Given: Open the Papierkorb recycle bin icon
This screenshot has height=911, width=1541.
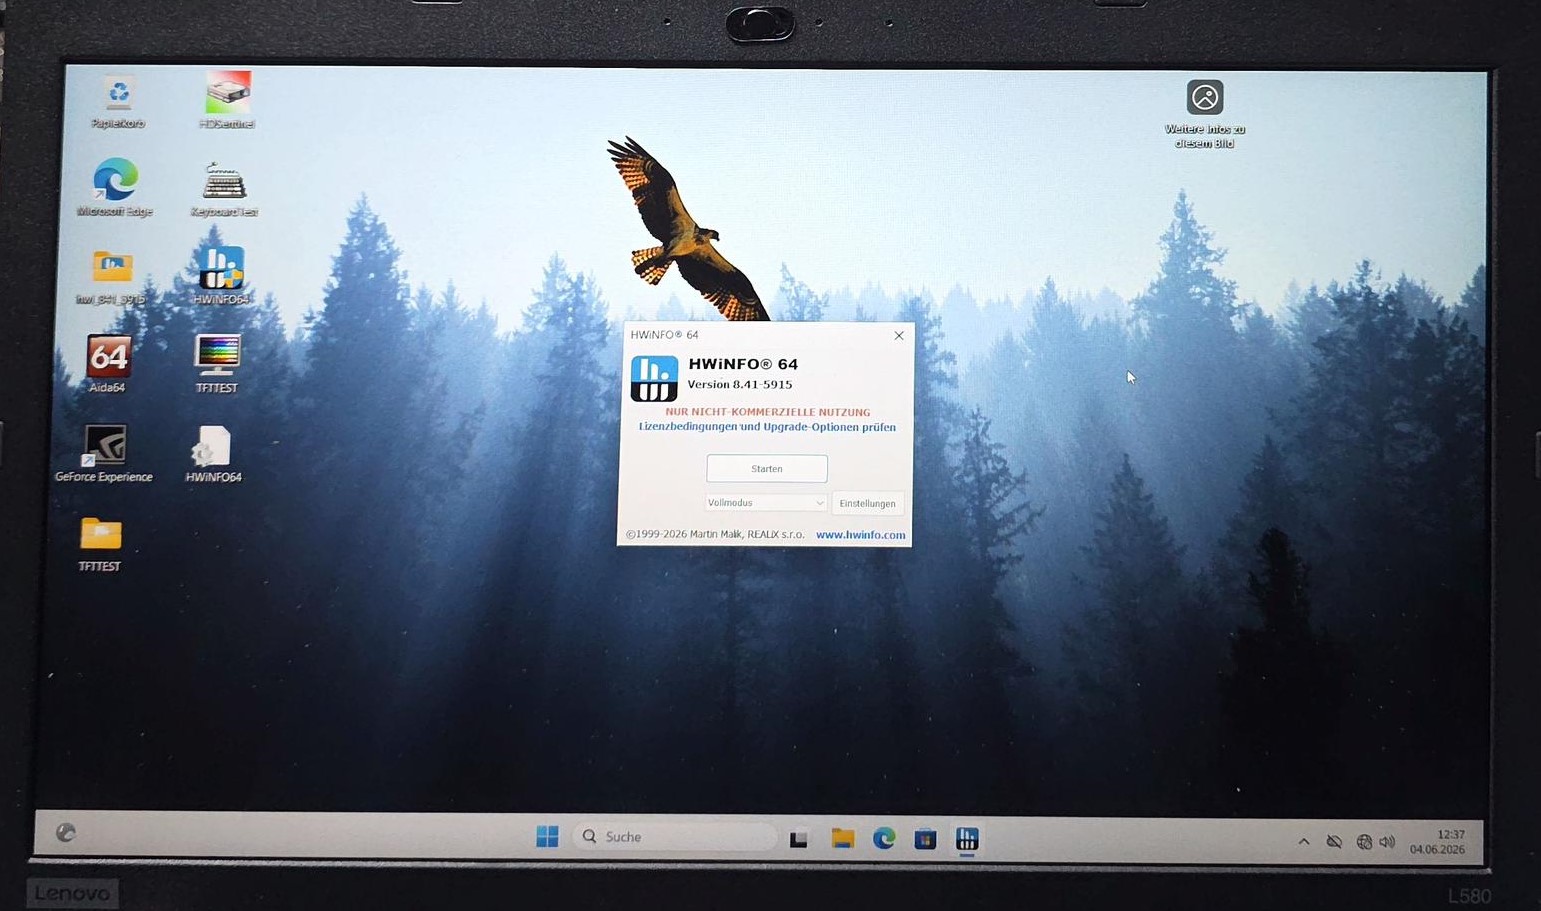Looking at the screenshot, I should click(x=118, y=102).
